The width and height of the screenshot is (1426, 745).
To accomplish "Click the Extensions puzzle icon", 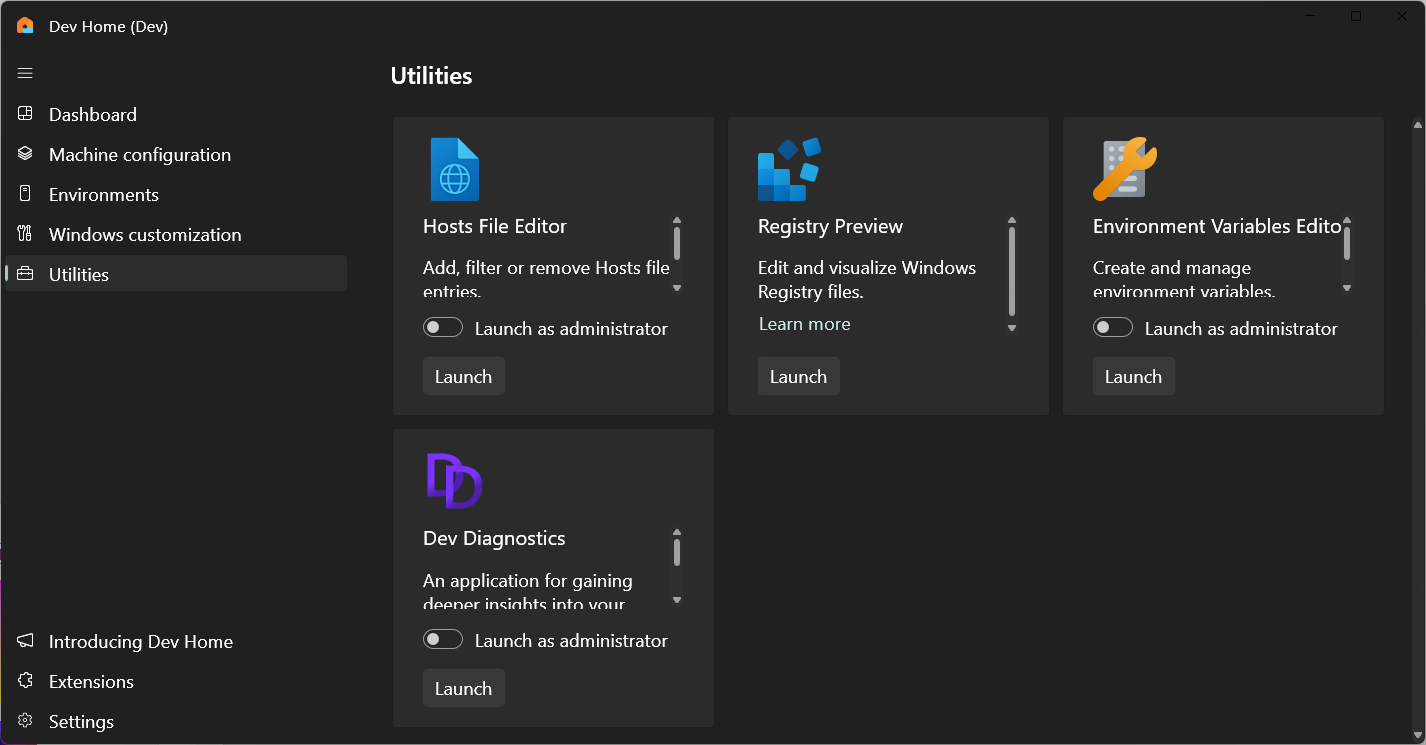I will coord(26,681).
